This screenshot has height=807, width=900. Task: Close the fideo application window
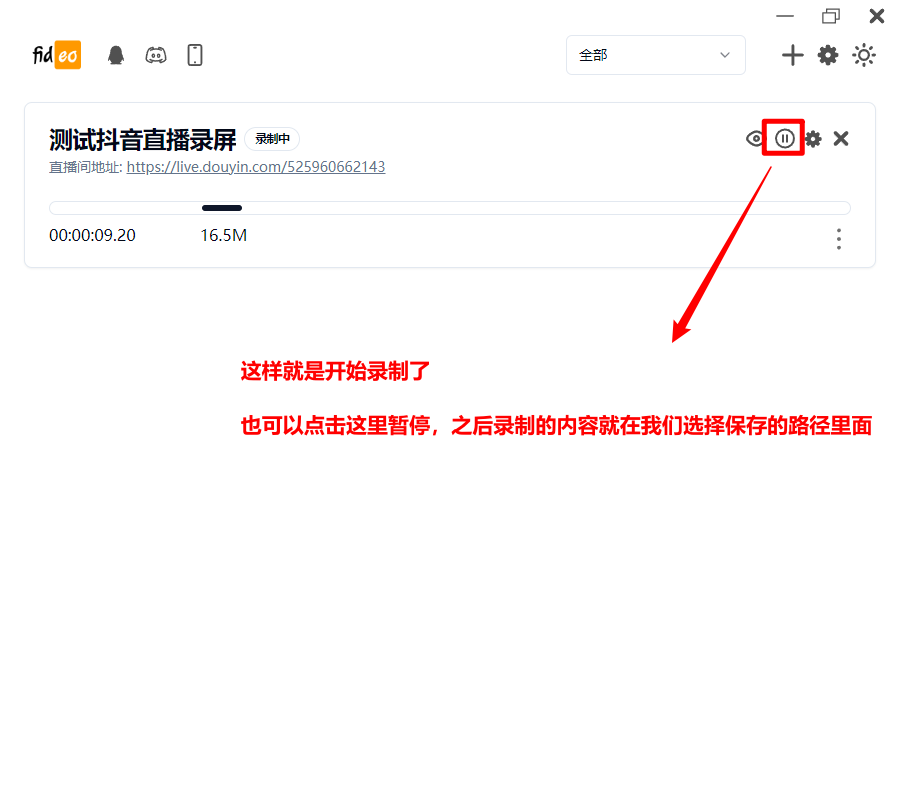point(876,16)
